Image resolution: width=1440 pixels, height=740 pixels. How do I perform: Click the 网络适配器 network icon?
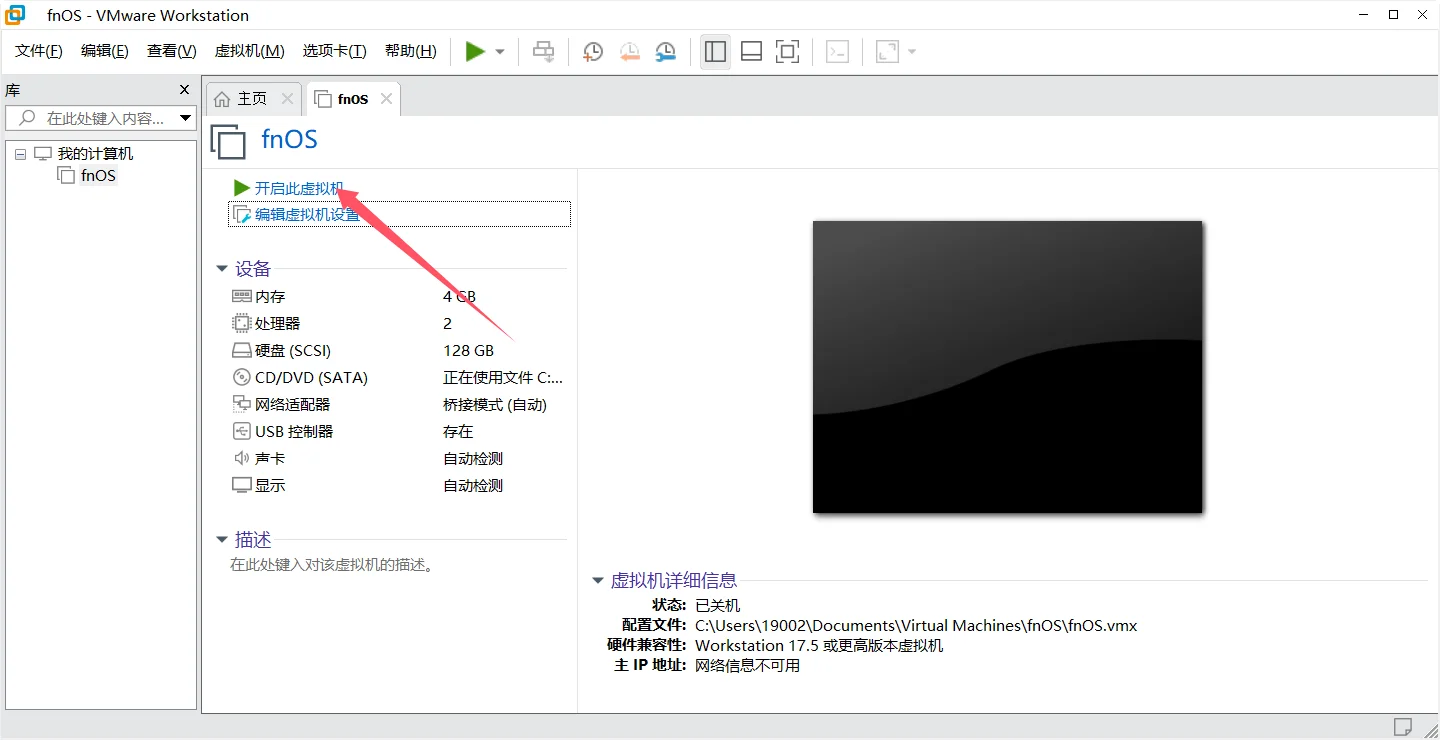tap(241, 404)
